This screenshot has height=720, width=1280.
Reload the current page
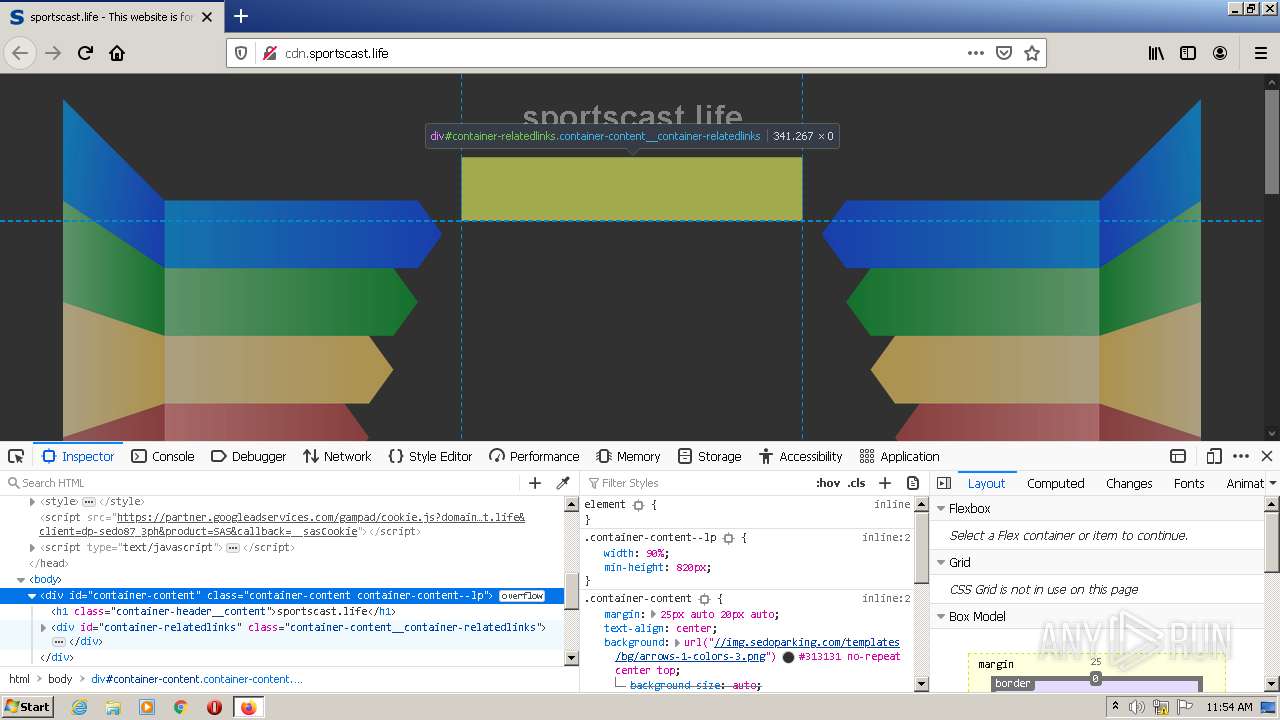[x=85, y=53]
